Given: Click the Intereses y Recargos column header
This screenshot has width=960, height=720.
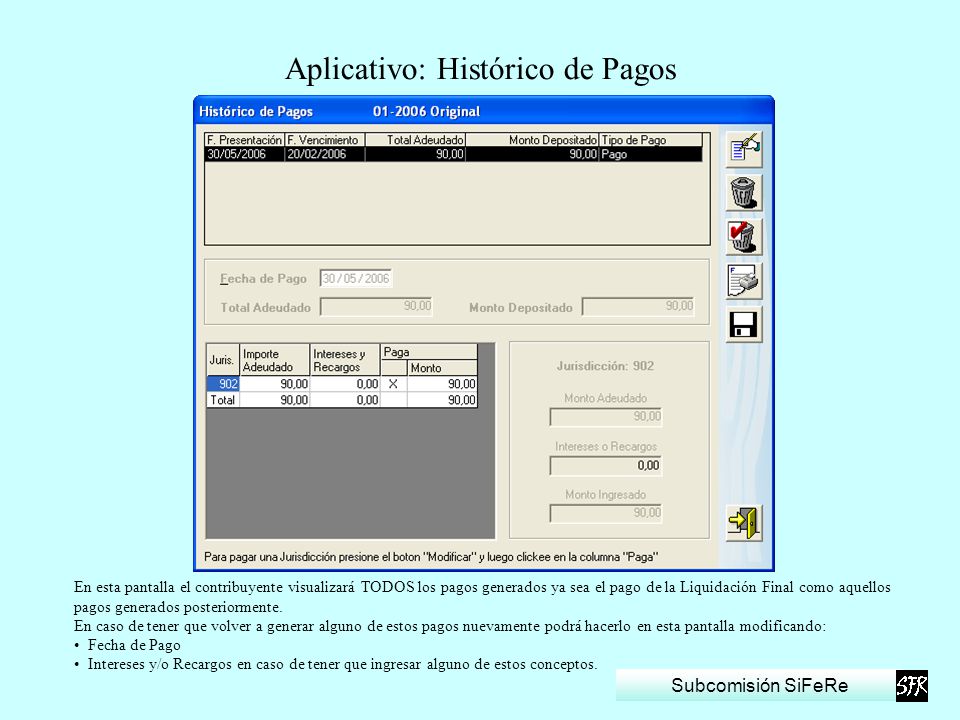Looking at the screenshot, I should click(x=345, y=360).
